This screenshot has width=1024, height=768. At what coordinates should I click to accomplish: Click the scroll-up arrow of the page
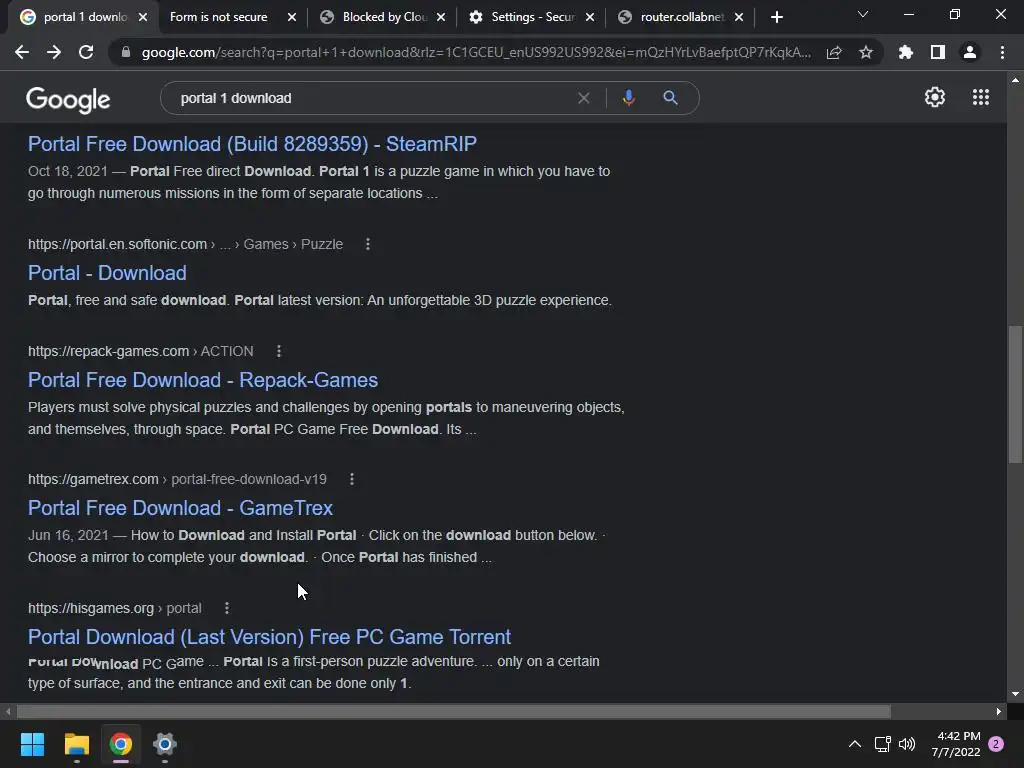(x=1015, y=80)
